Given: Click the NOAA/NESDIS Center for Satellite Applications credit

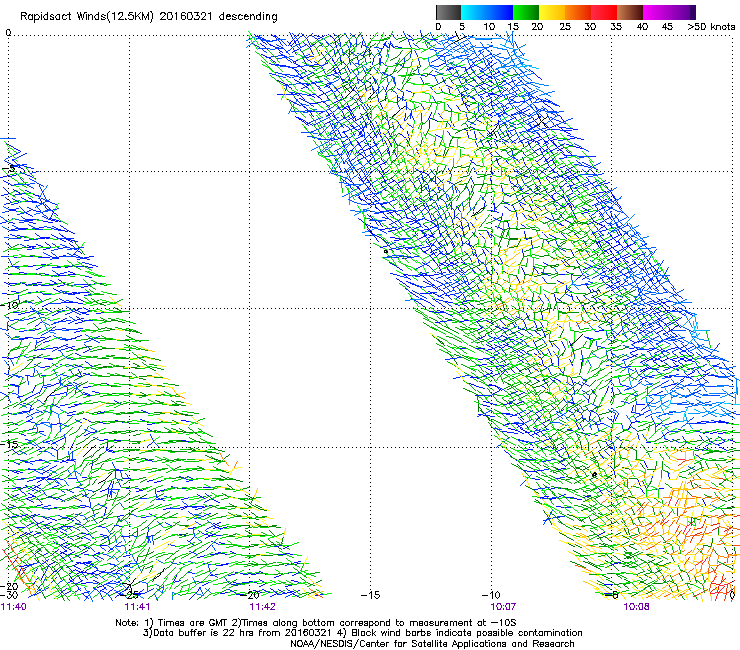Looking at the screenshot, I should coord(432,644).
